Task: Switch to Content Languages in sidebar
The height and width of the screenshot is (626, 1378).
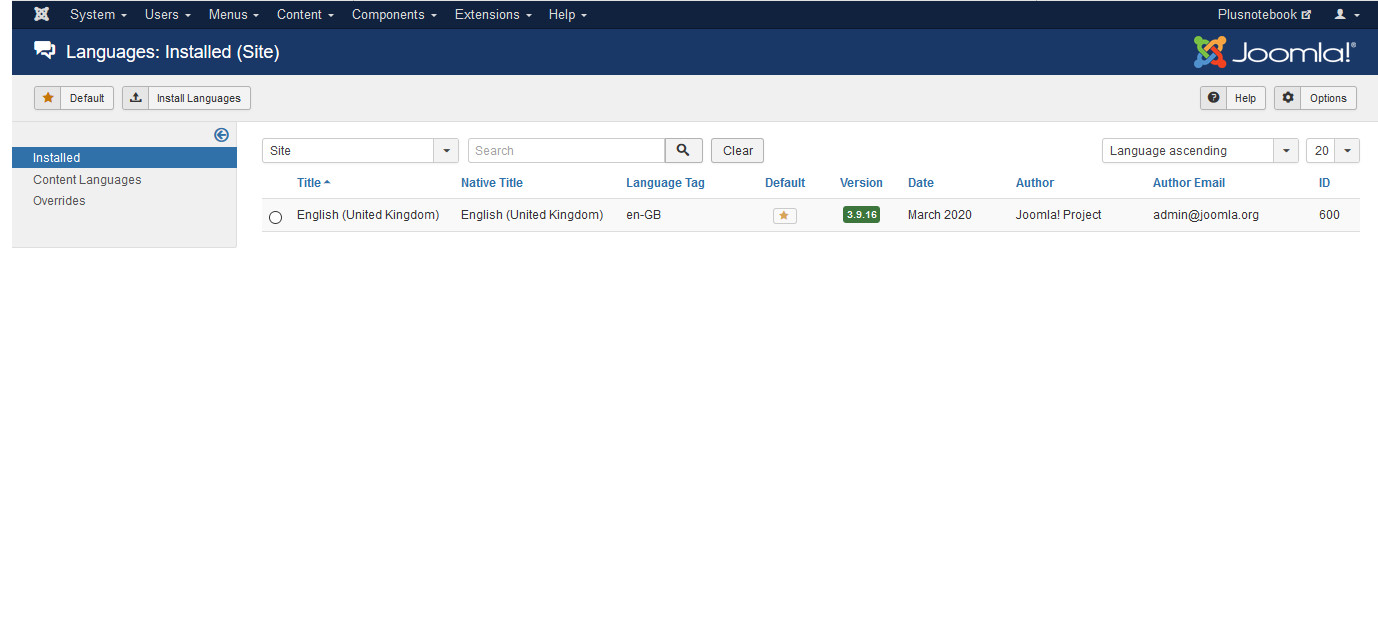Action: coord(87,180)
